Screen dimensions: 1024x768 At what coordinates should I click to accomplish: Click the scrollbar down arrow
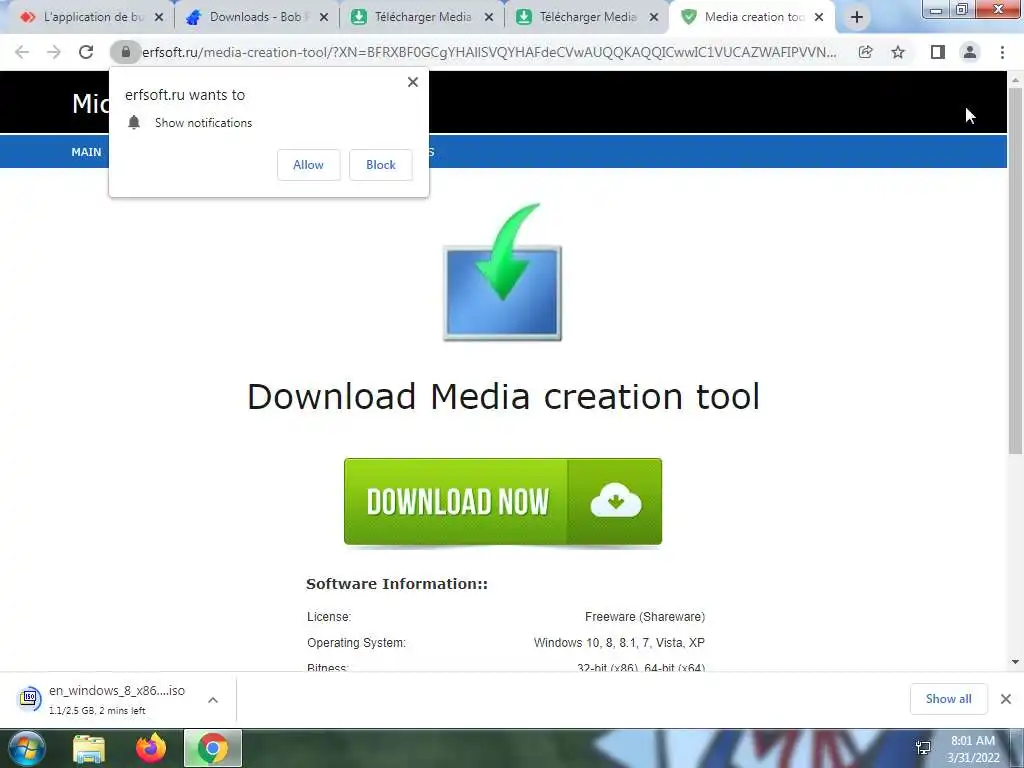(1015, 662)
